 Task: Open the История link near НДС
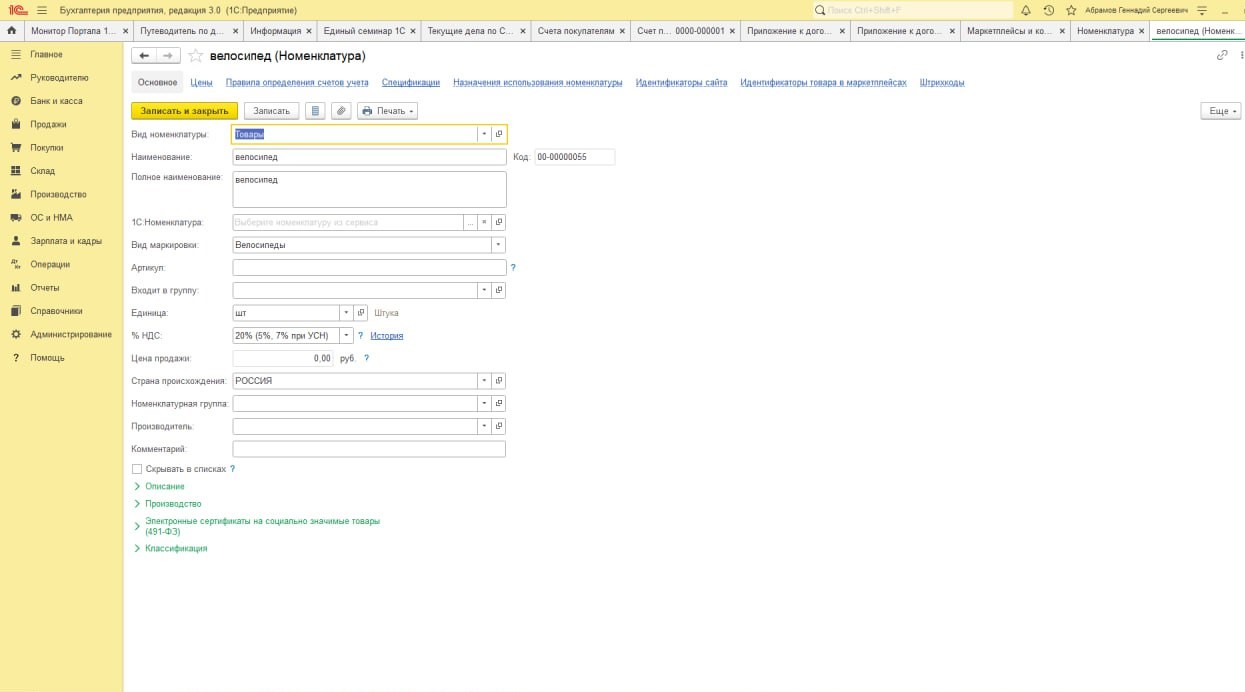point(386,336)
